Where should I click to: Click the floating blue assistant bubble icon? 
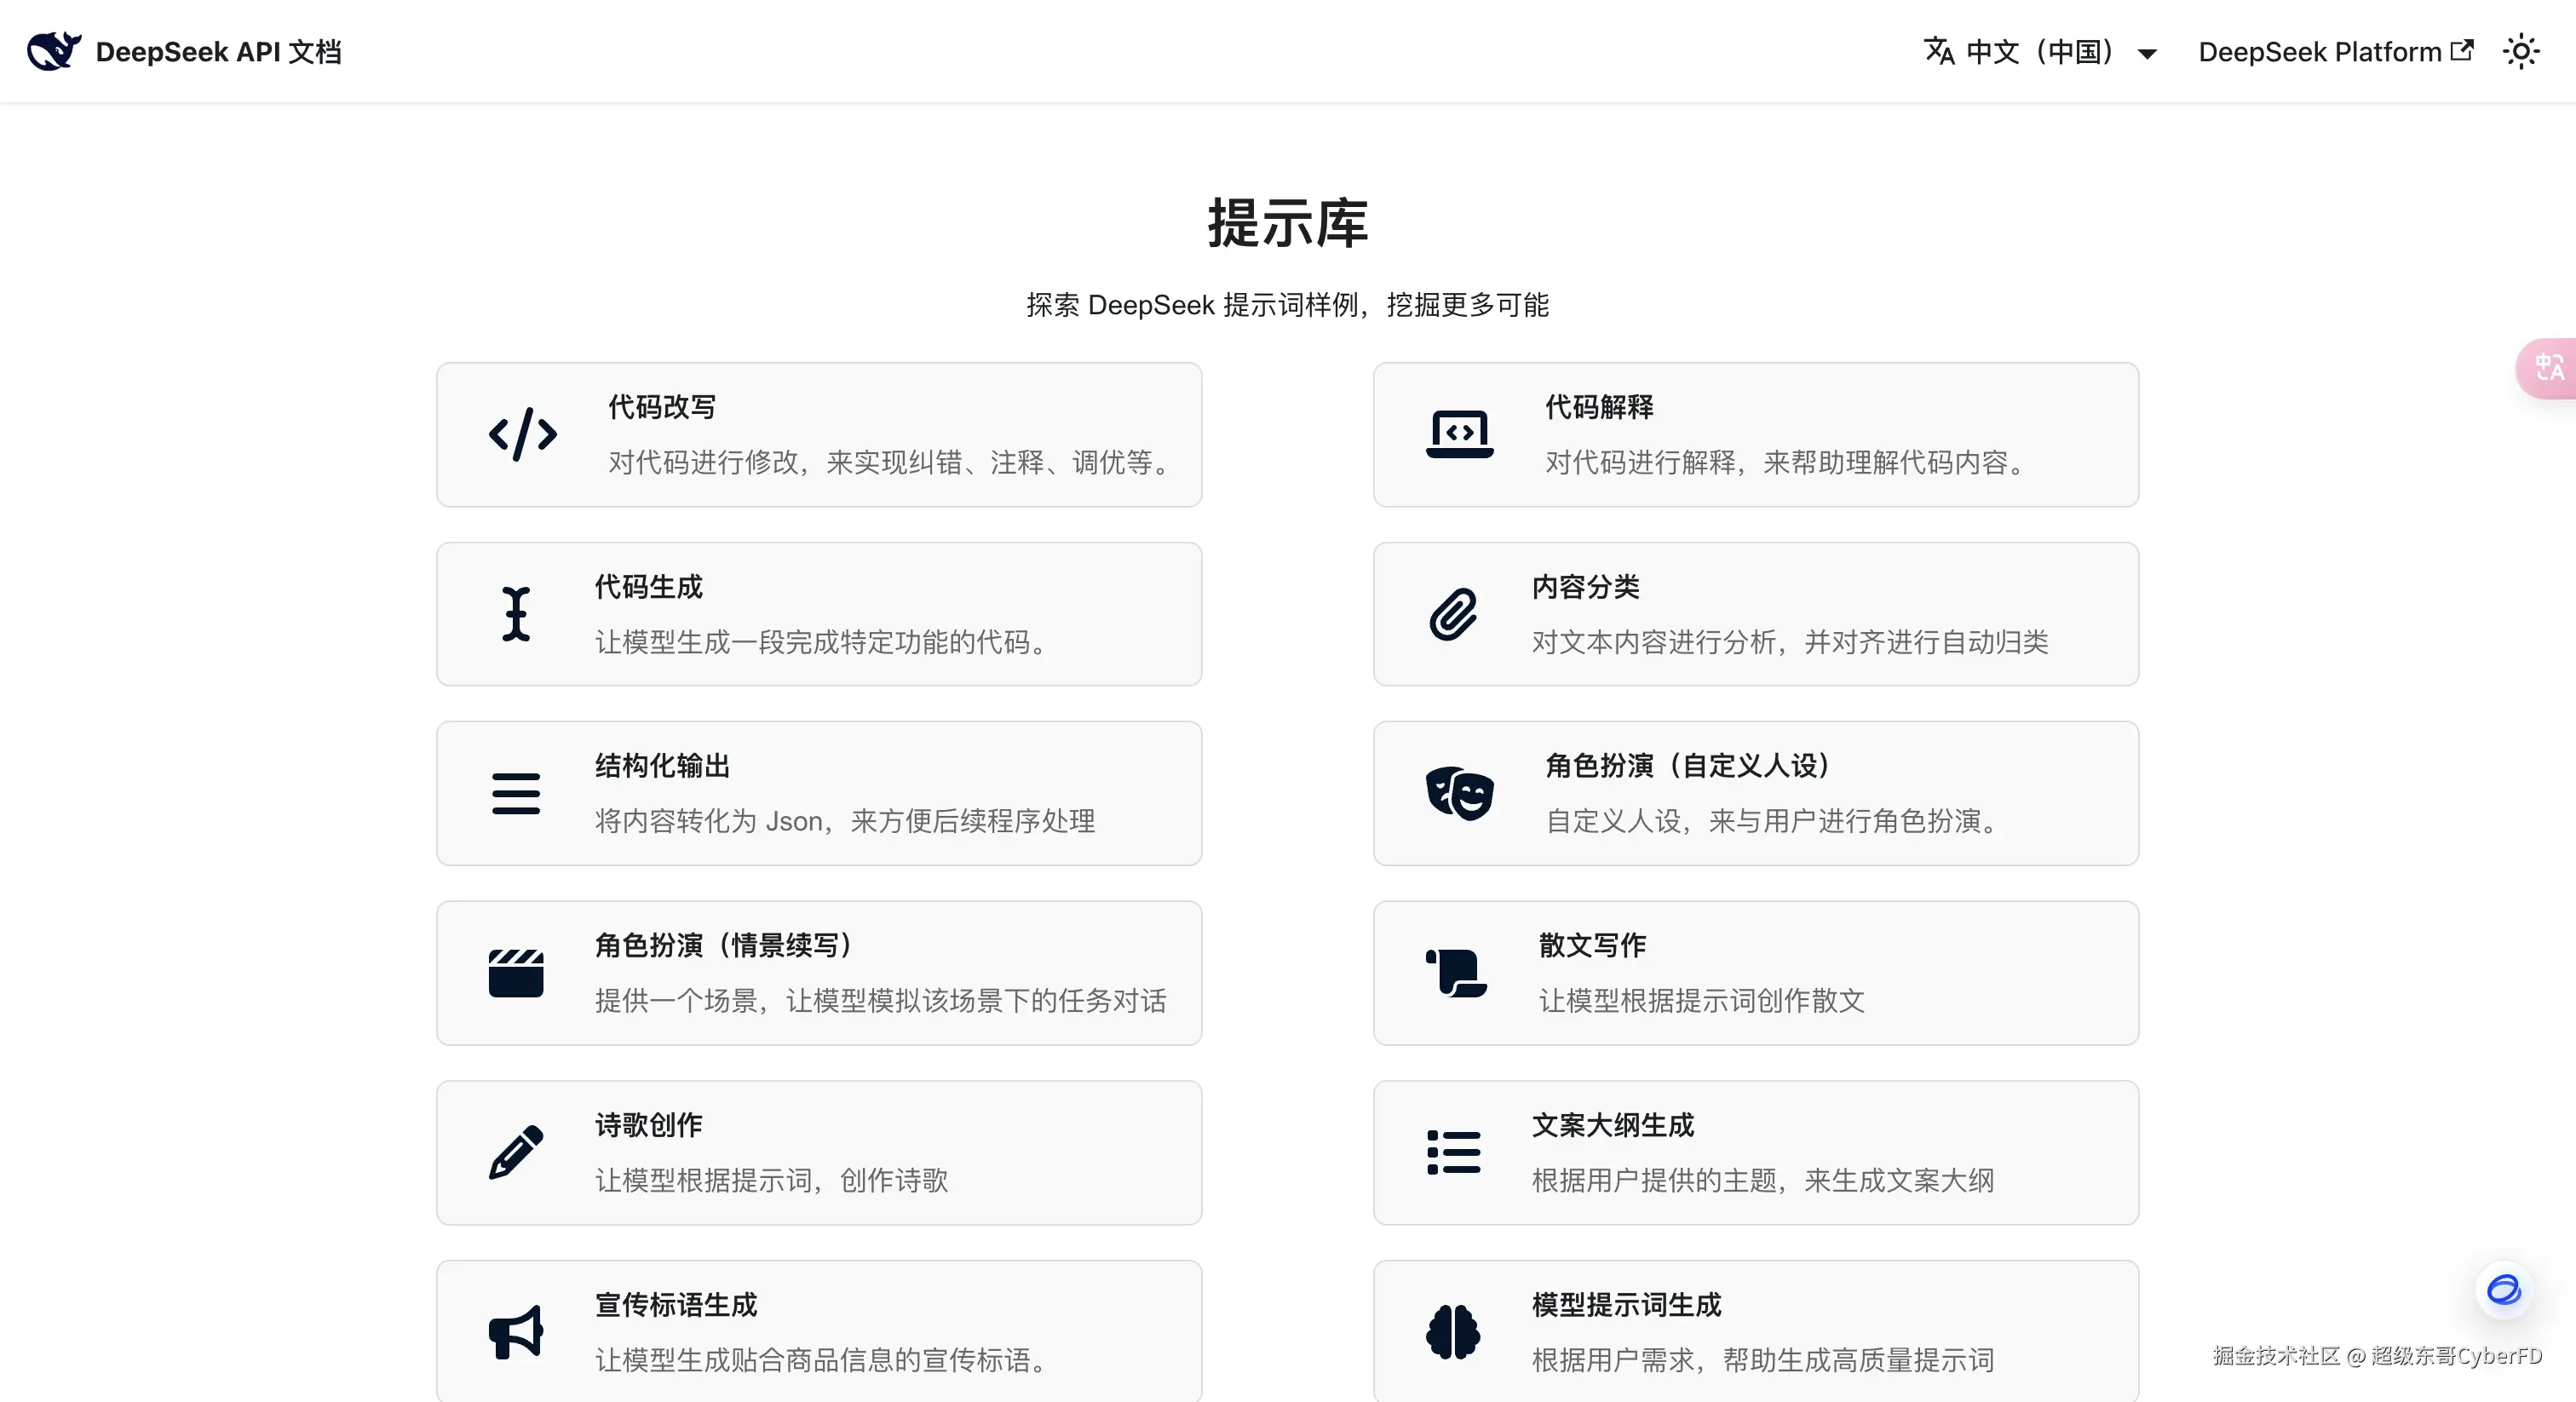[2503, 1289]
